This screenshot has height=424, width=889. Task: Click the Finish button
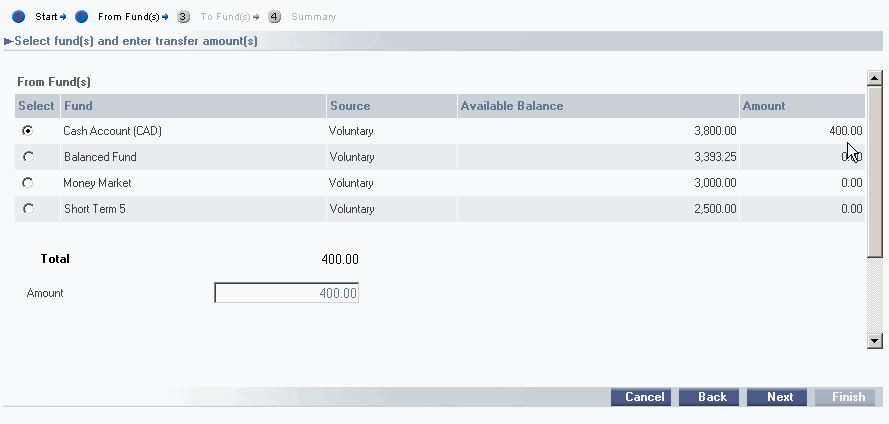coord(848,397)
